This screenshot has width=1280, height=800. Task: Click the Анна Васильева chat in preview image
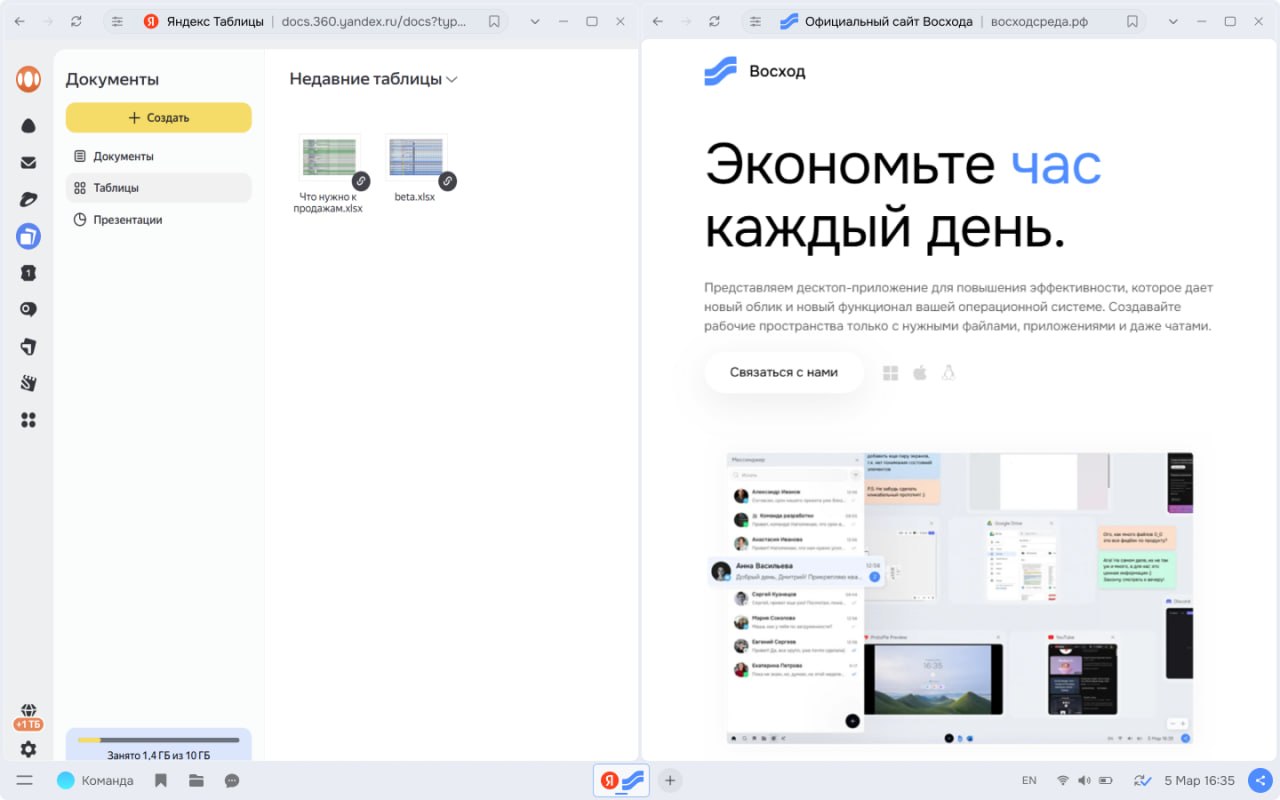coord(796,570)
